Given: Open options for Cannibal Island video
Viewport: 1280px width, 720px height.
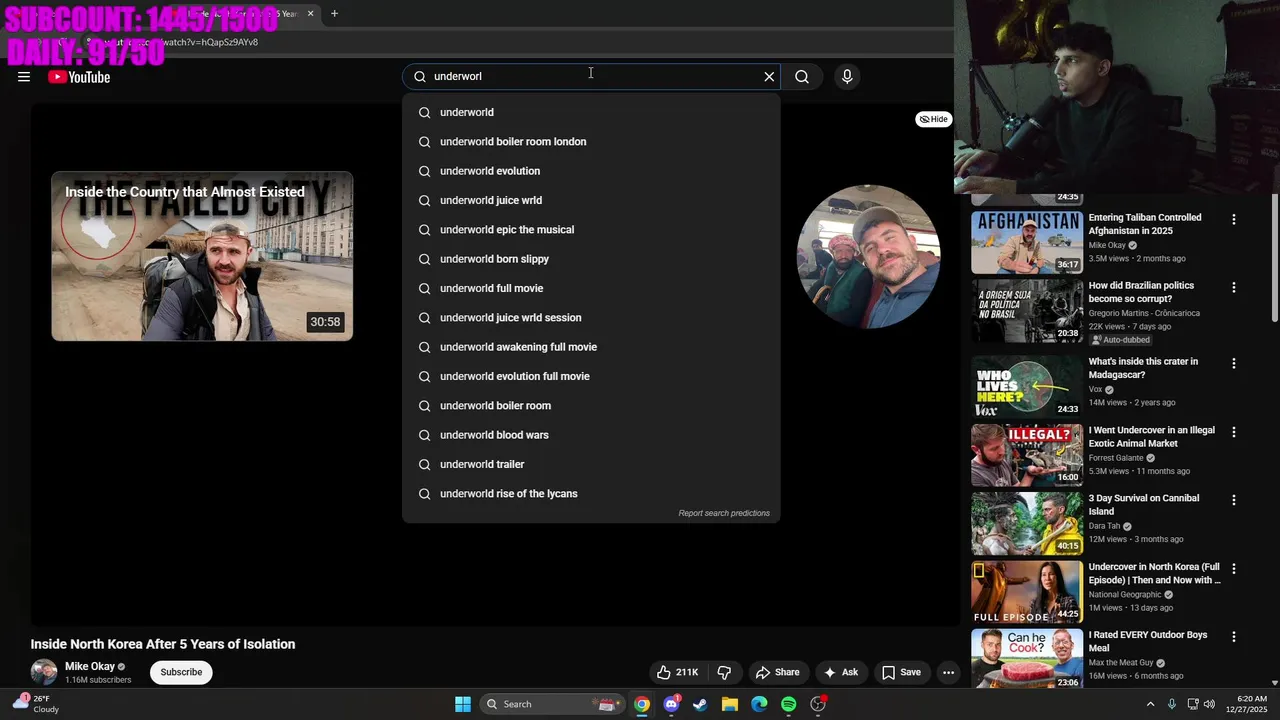Looking at the screenshot, I should 1233,500.
